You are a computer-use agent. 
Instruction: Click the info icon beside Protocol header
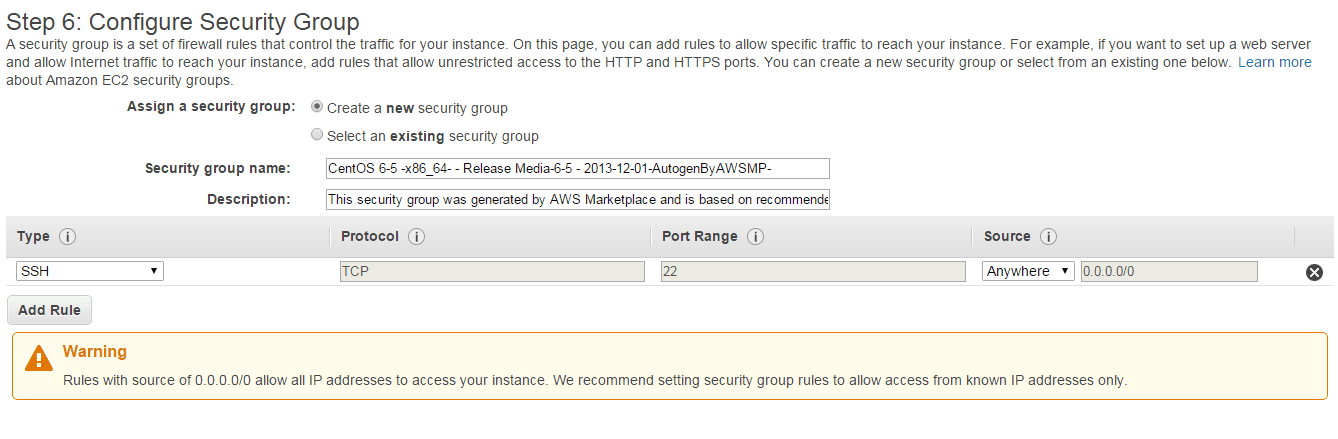point(417,237)
